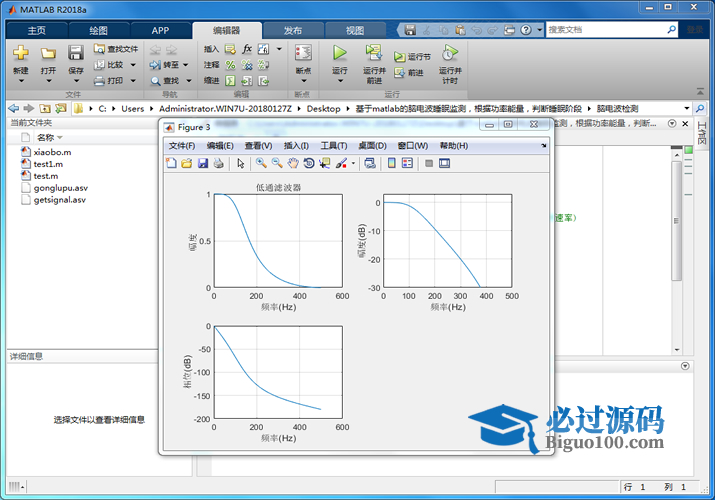Switch to the 绘图 (Plots) tab
The image size is (715, 500).
pos(98,31)
